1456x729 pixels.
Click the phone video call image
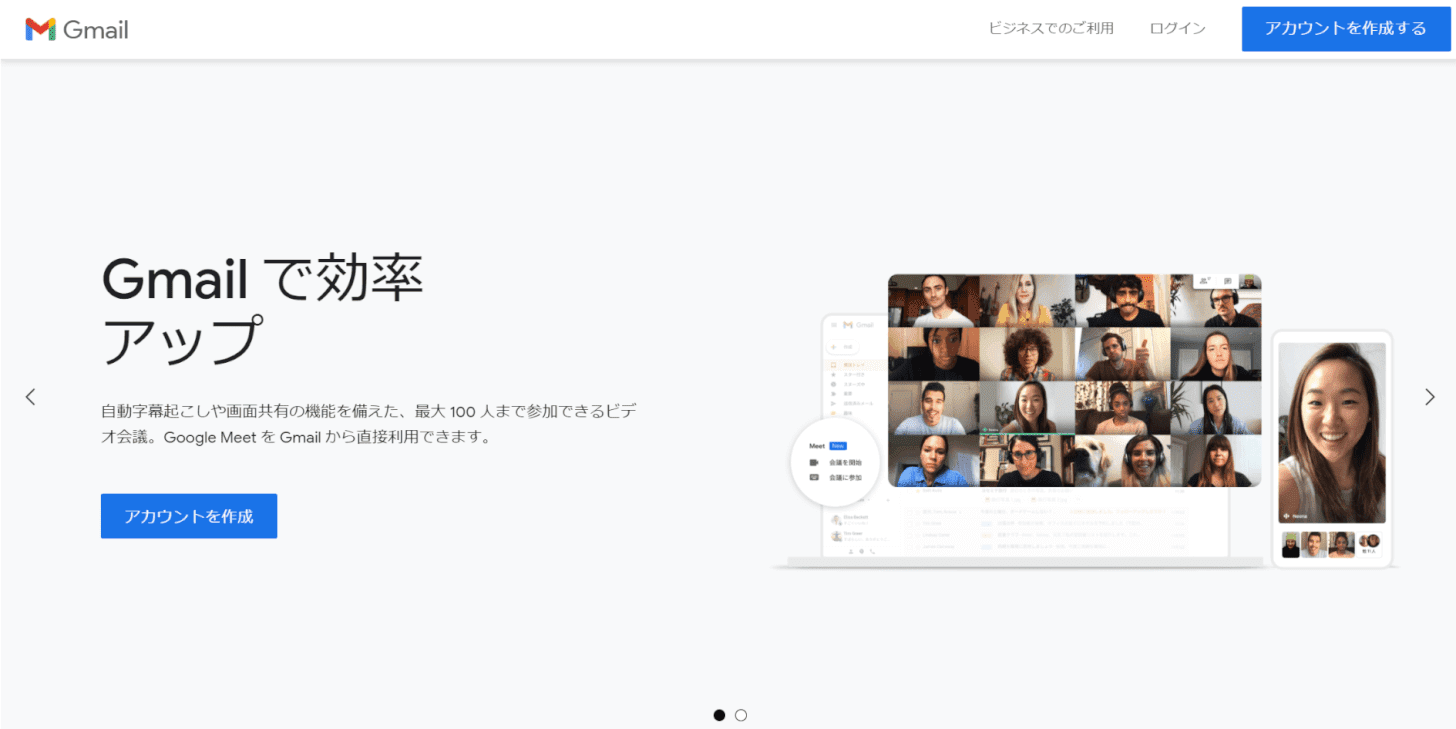[1332, 448]
